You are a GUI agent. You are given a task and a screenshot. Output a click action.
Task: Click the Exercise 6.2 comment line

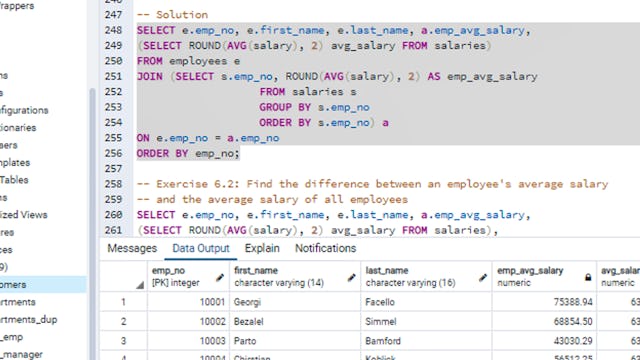pos(372,184)
